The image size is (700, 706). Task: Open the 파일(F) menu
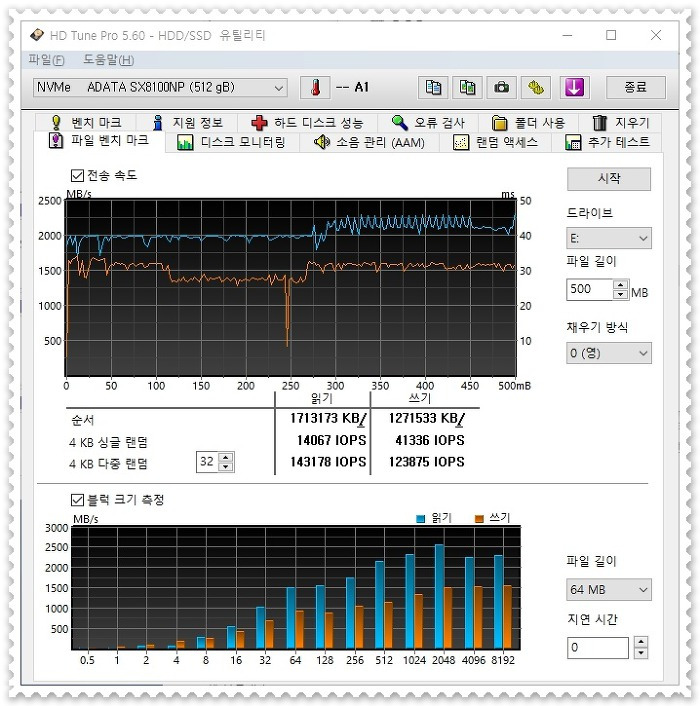pyautogui.click(x=46, y=60)
